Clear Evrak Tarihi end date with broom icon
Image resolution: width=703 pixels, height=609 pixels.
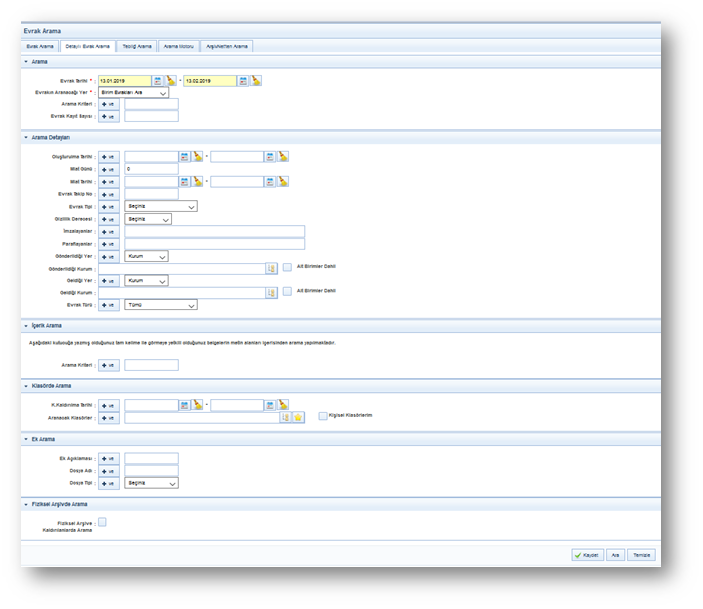click(256, 80)
